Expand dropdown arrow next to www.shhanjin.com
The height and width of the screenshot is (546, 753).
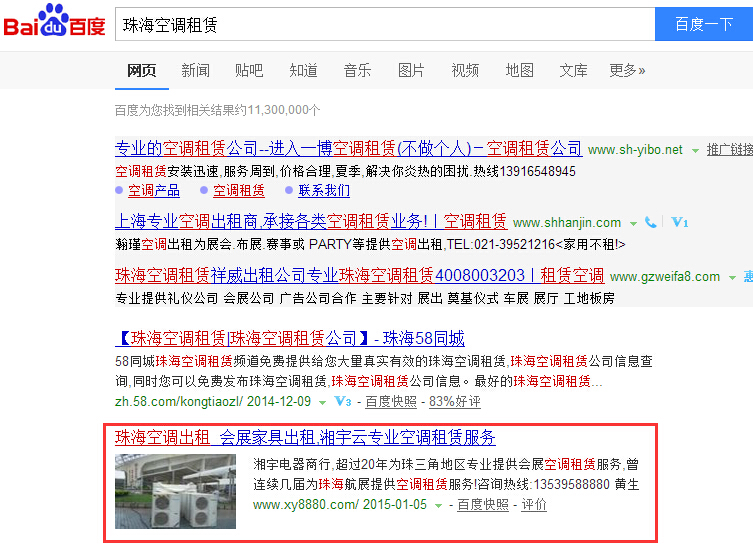click(x=633, y=224)
